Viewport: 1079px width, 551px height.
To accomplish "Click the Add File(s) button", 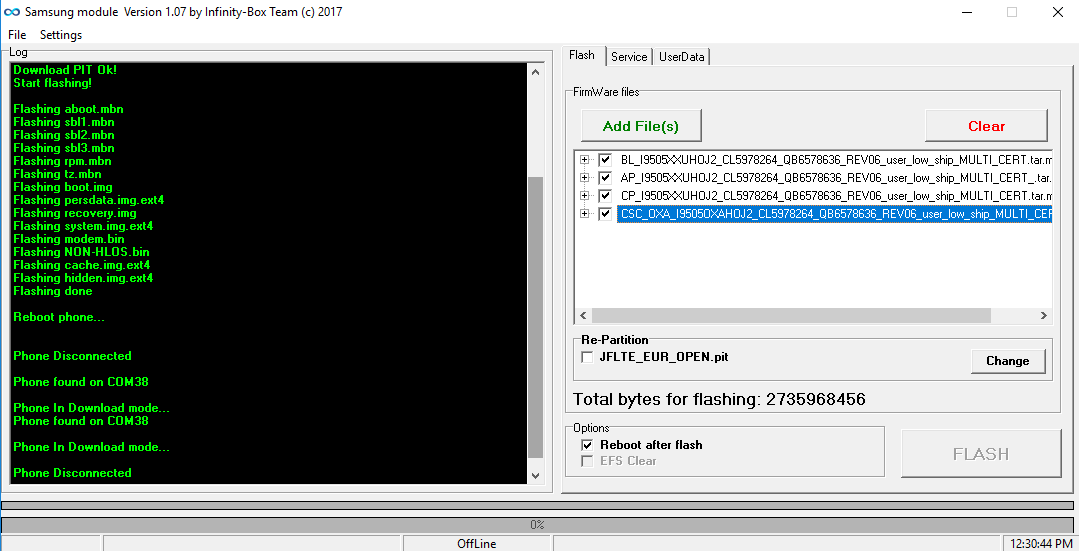I will point(641,126).
